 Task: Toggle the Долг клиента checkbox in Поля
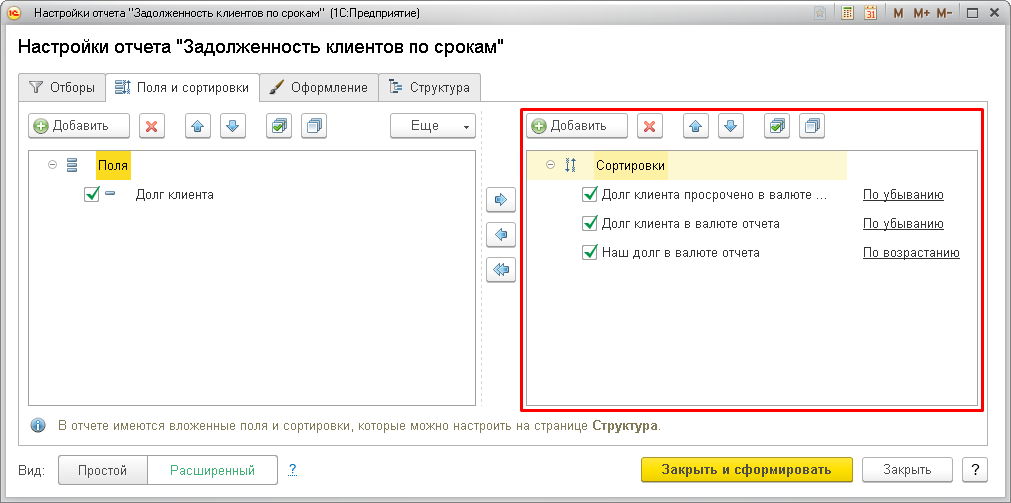(92, 194)
